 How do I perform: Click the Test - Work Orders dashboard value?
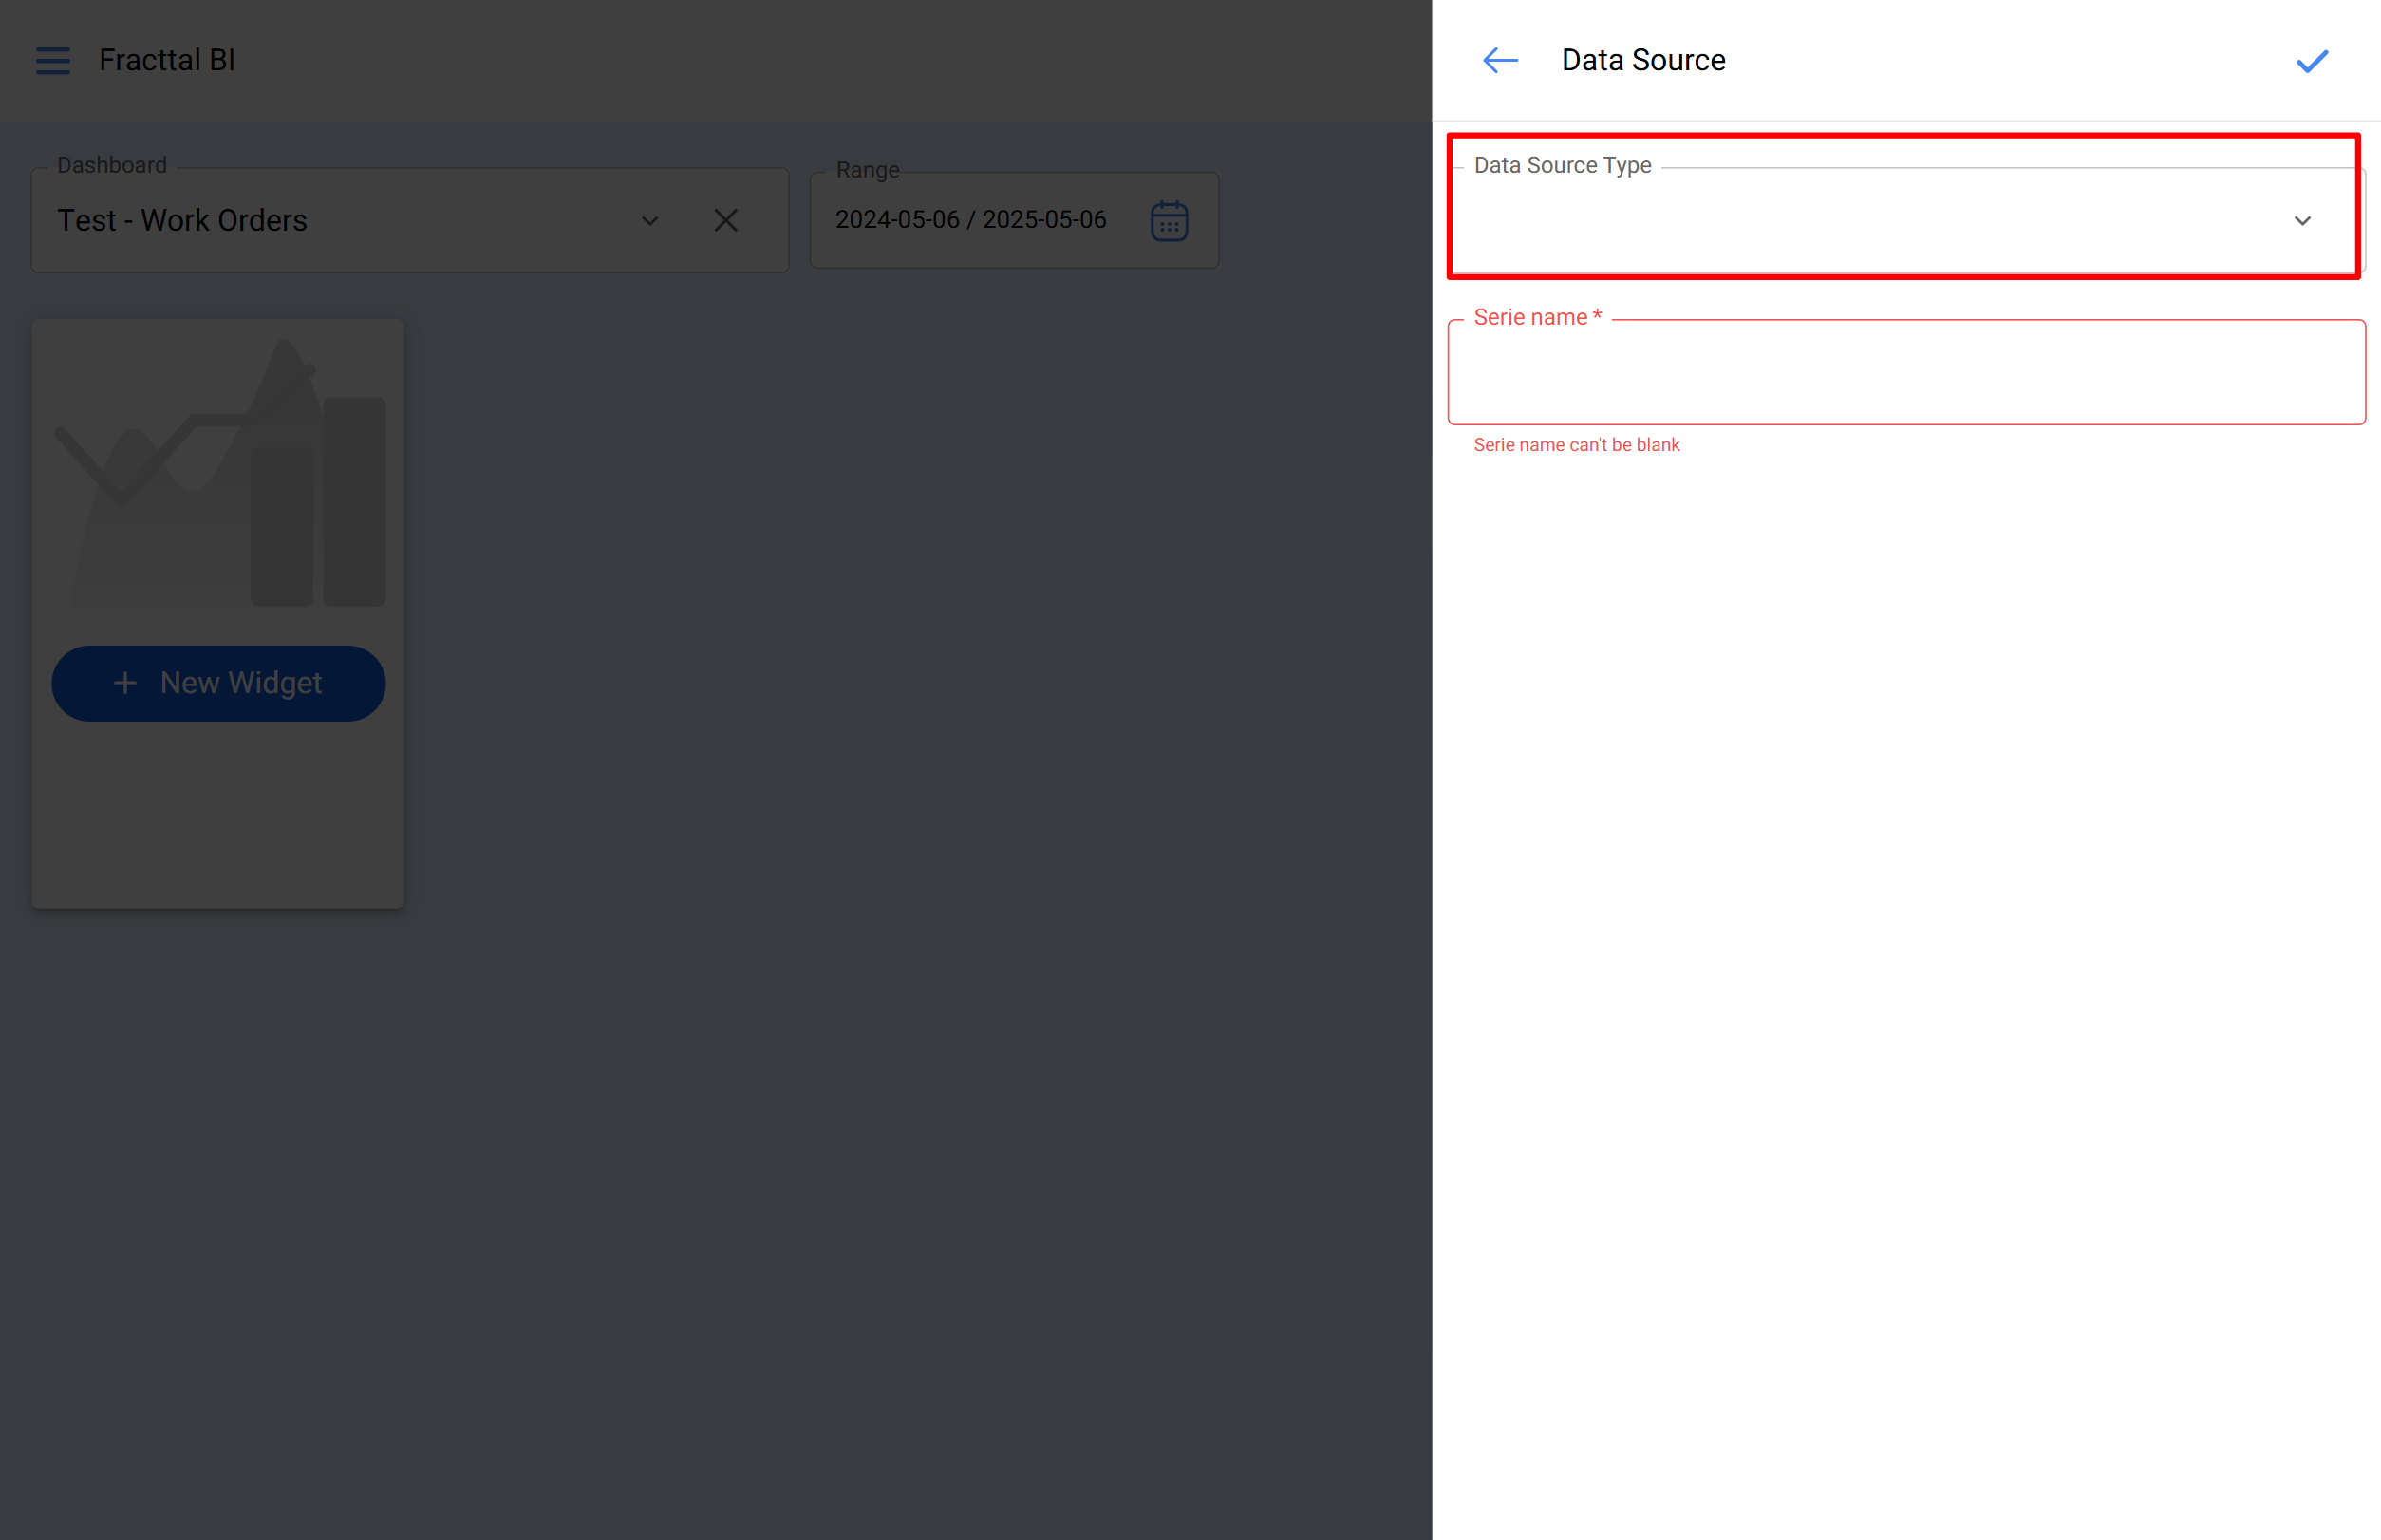click(182, 220)
